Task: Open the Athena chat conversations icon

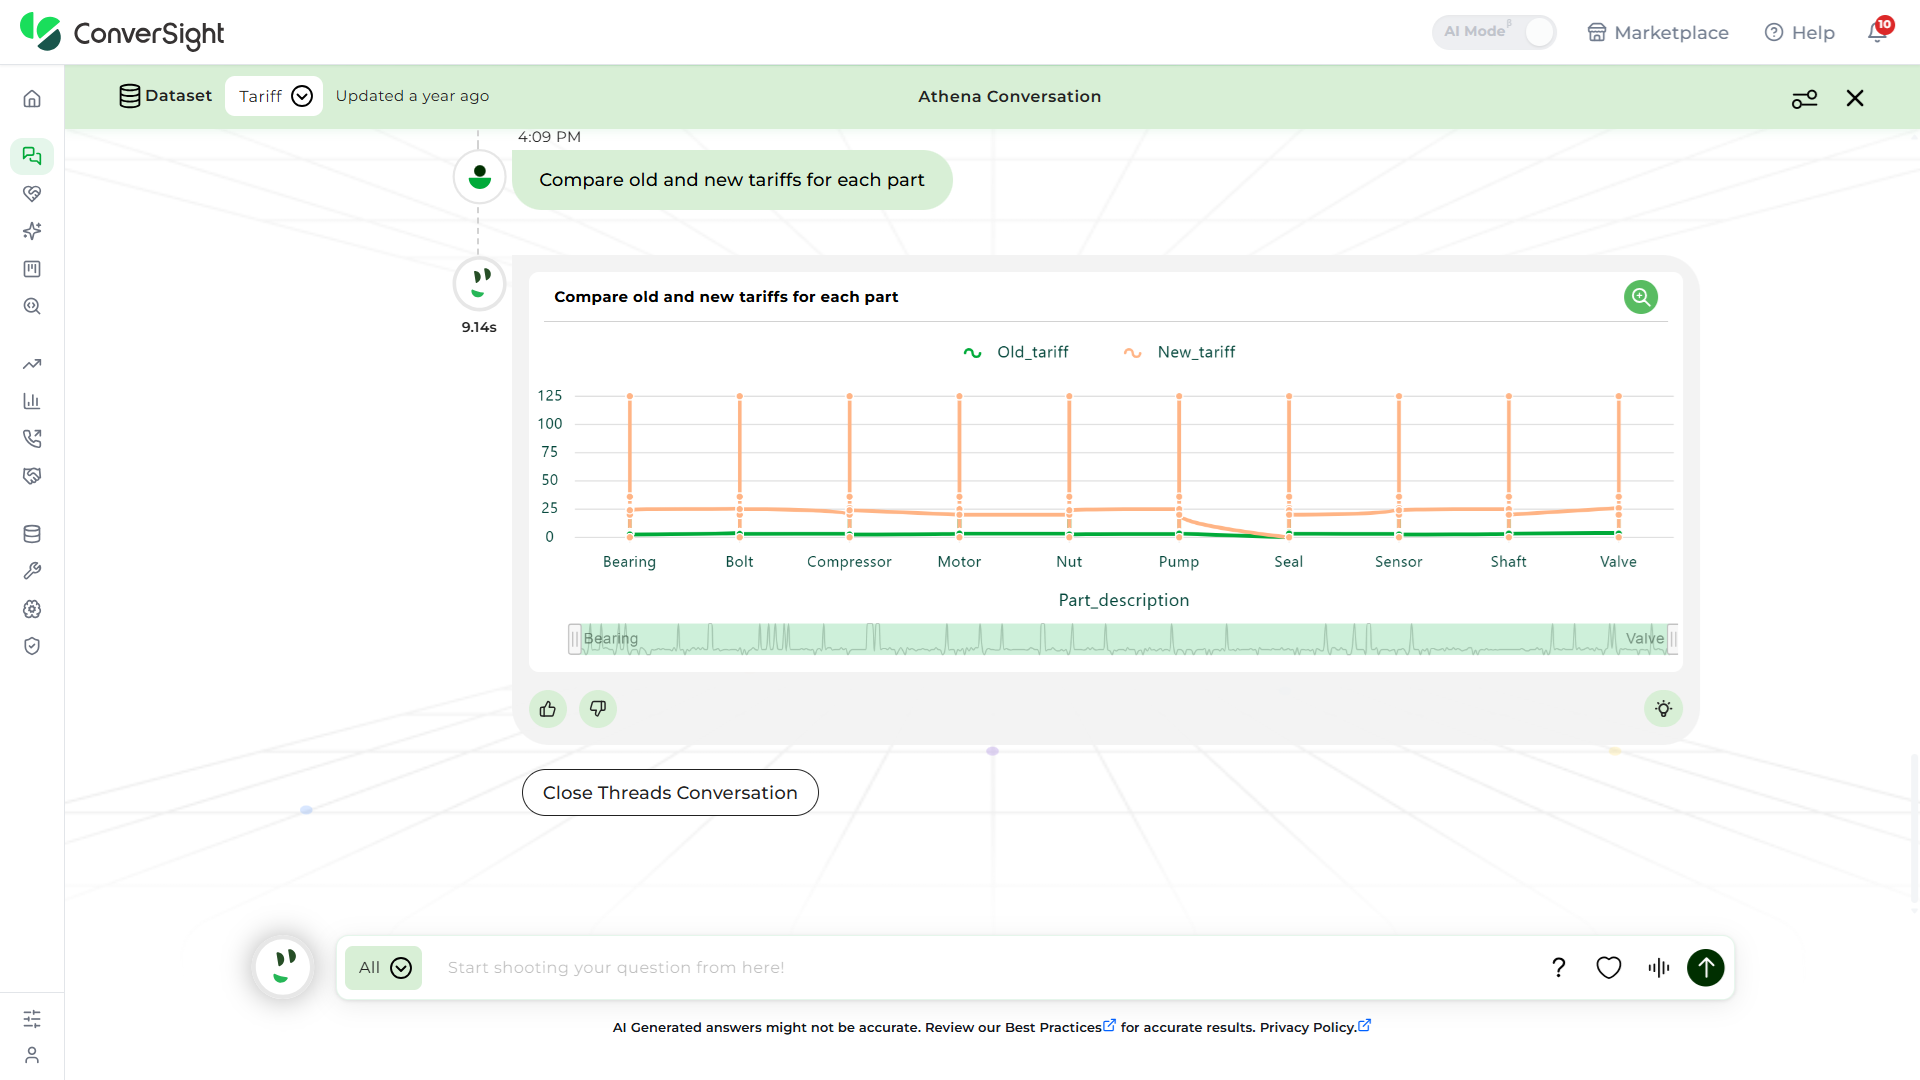Action: pos(32,156)
